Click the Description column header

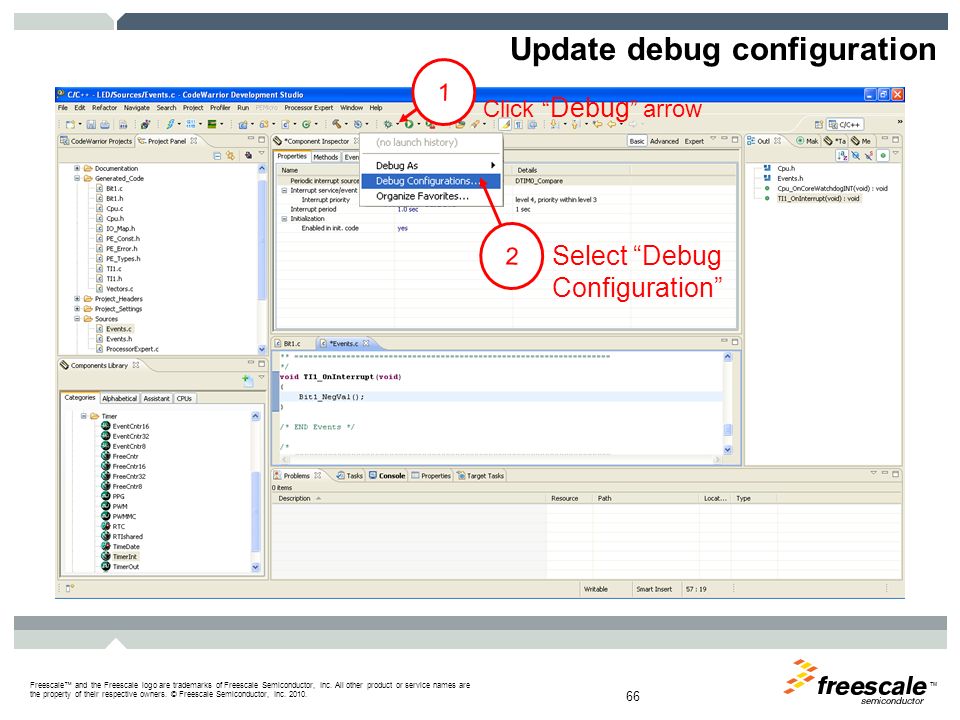(294, 499)
